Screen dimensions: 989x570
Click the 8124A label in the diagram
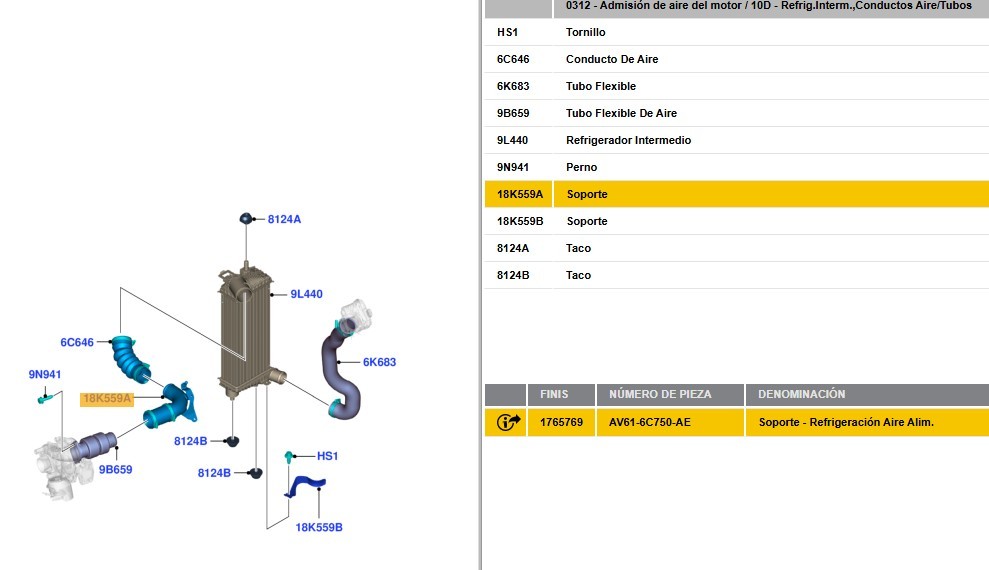(x=284, y=219)
